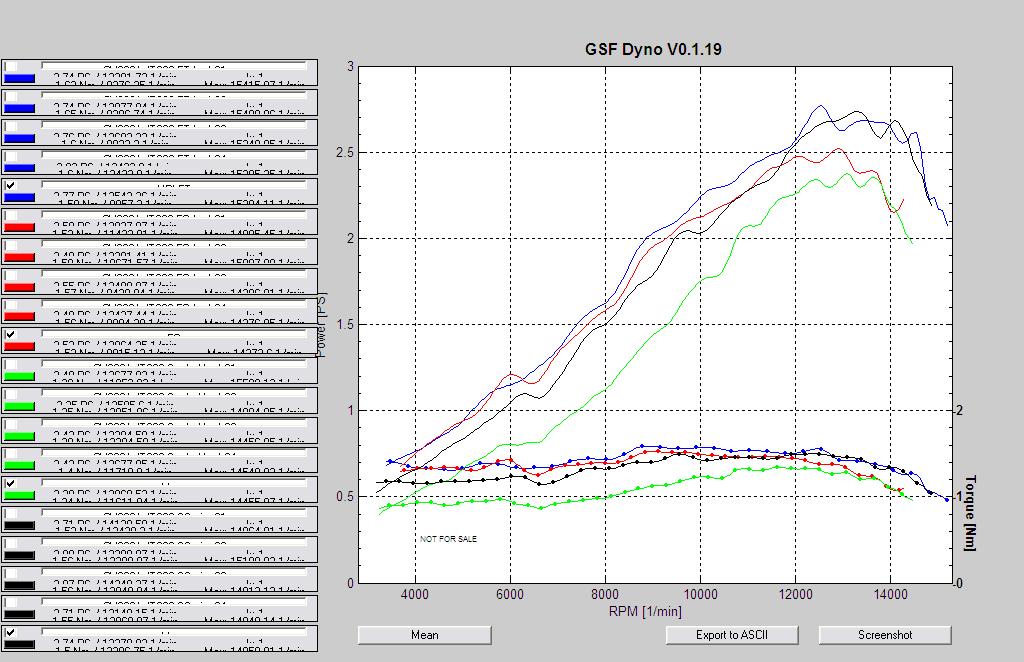Screen dimensions: 1024x662
Task: Pick the blue swatch in the very top row
Action: [20, 78]
